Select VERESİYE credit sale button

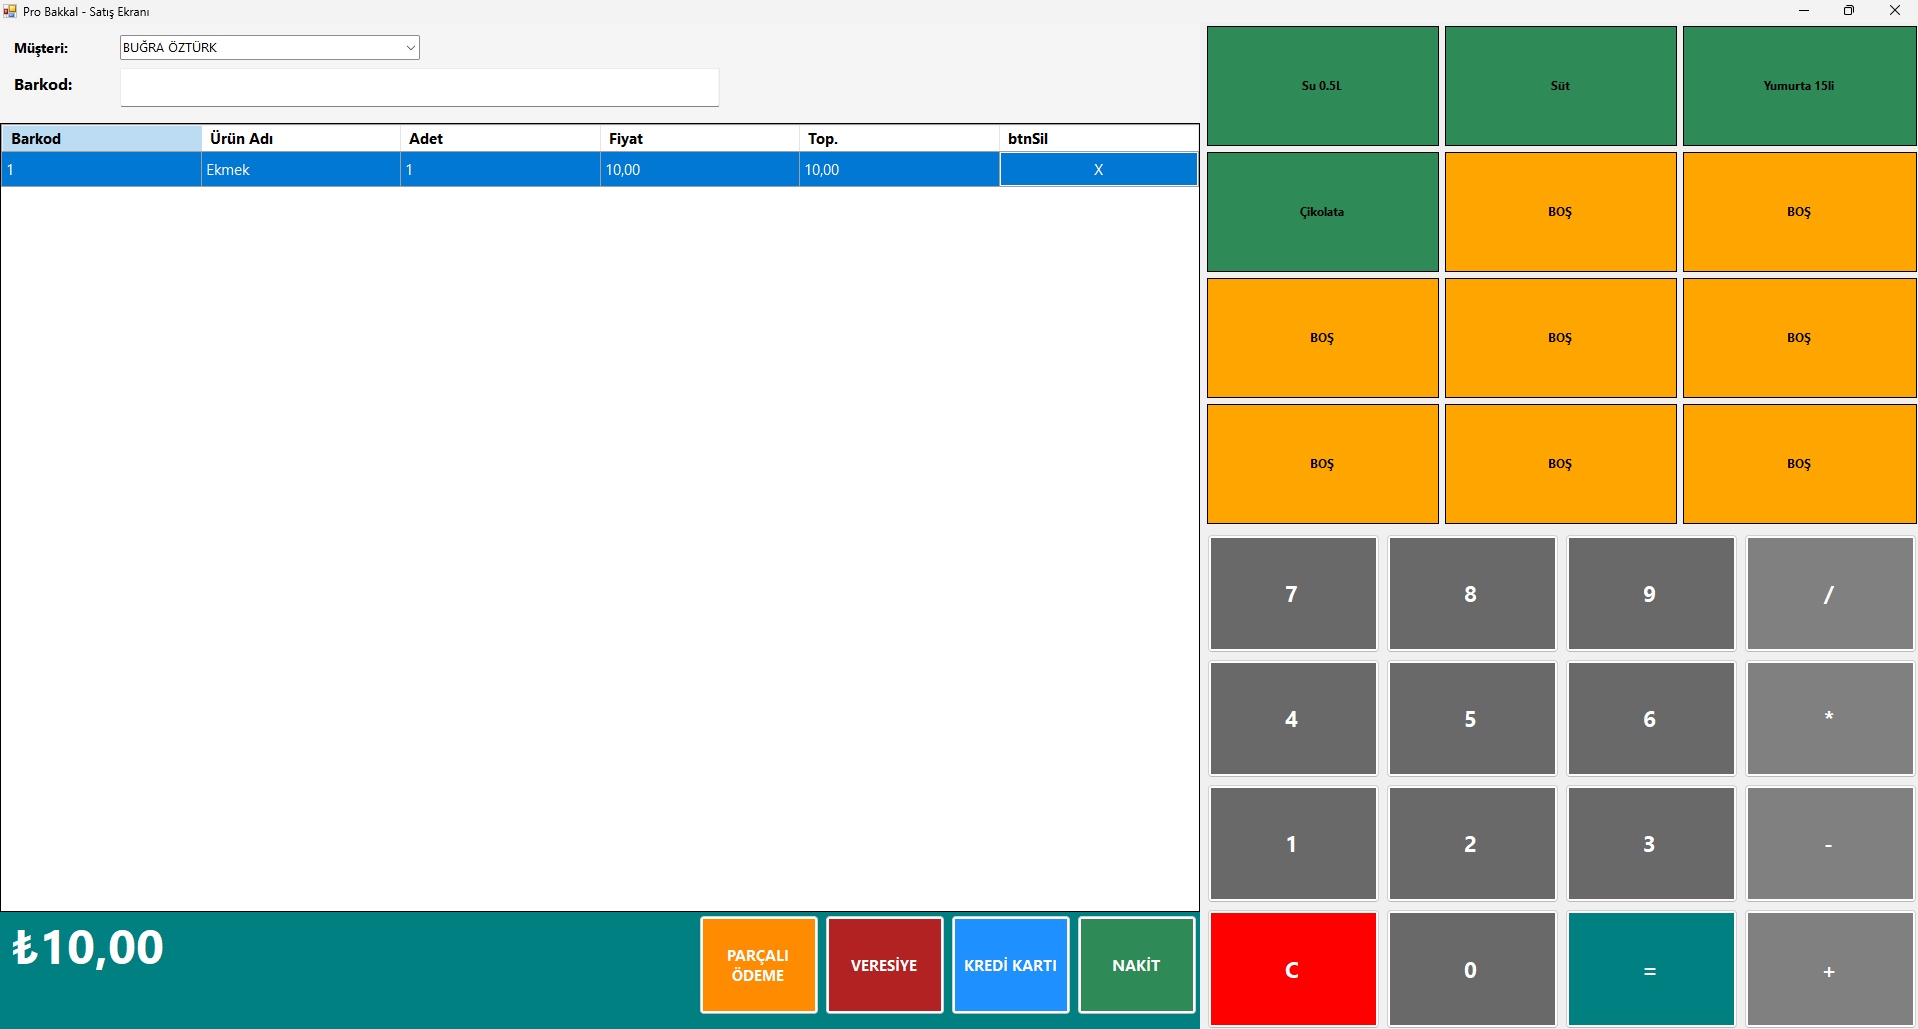(x=884, y=965)
